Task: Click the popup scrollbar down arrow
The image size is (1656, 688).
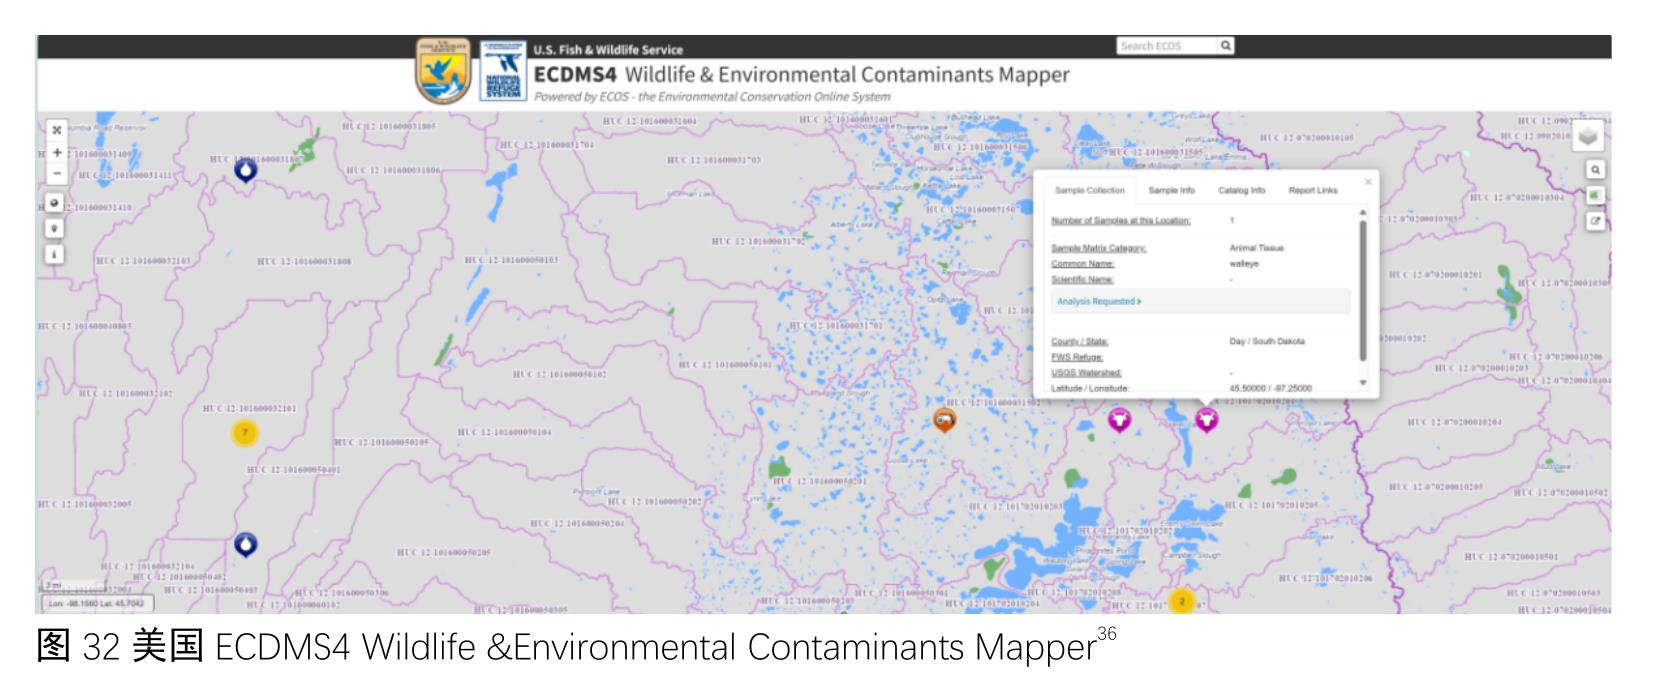Action: point(1362,383)
